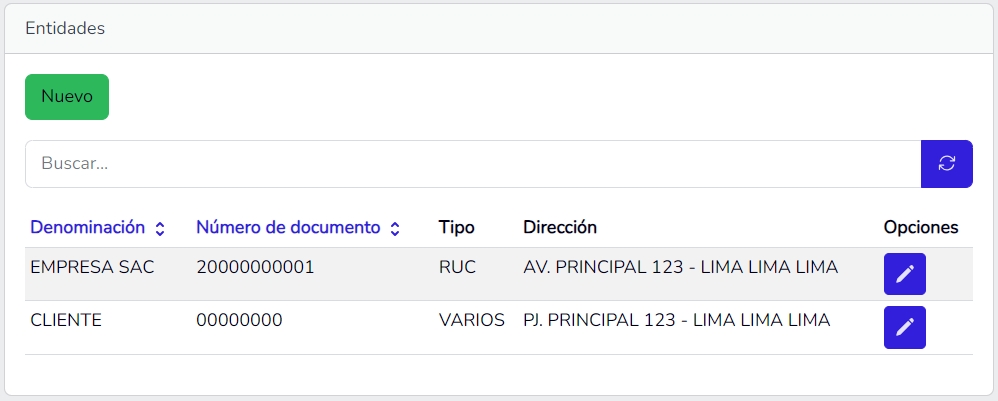Image resolution: width=998 pixels, height=401 pixels.
Task: Click document number 20000000001
Action: pos(255,267)
